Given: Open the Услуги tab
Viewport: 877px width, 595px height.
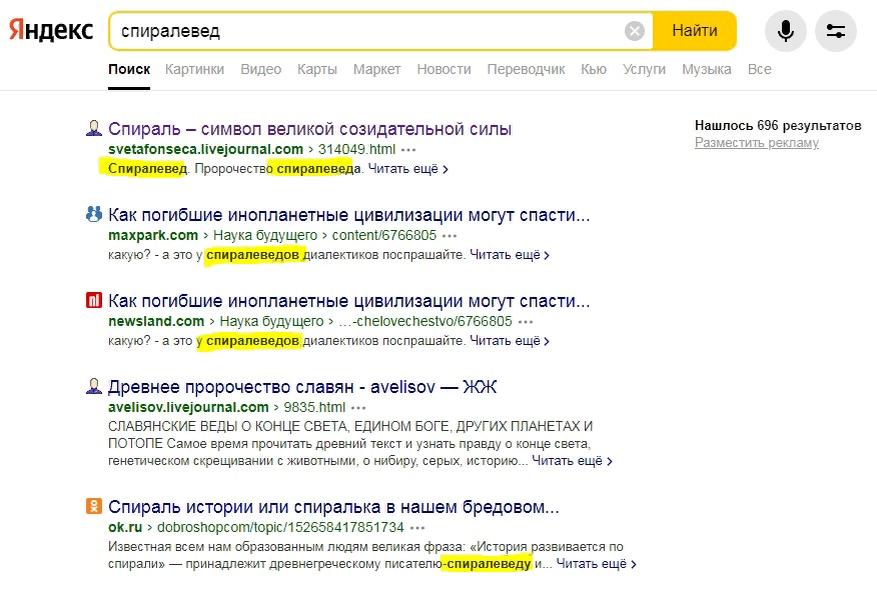Looking at the screenshot, I should (644, 69).
